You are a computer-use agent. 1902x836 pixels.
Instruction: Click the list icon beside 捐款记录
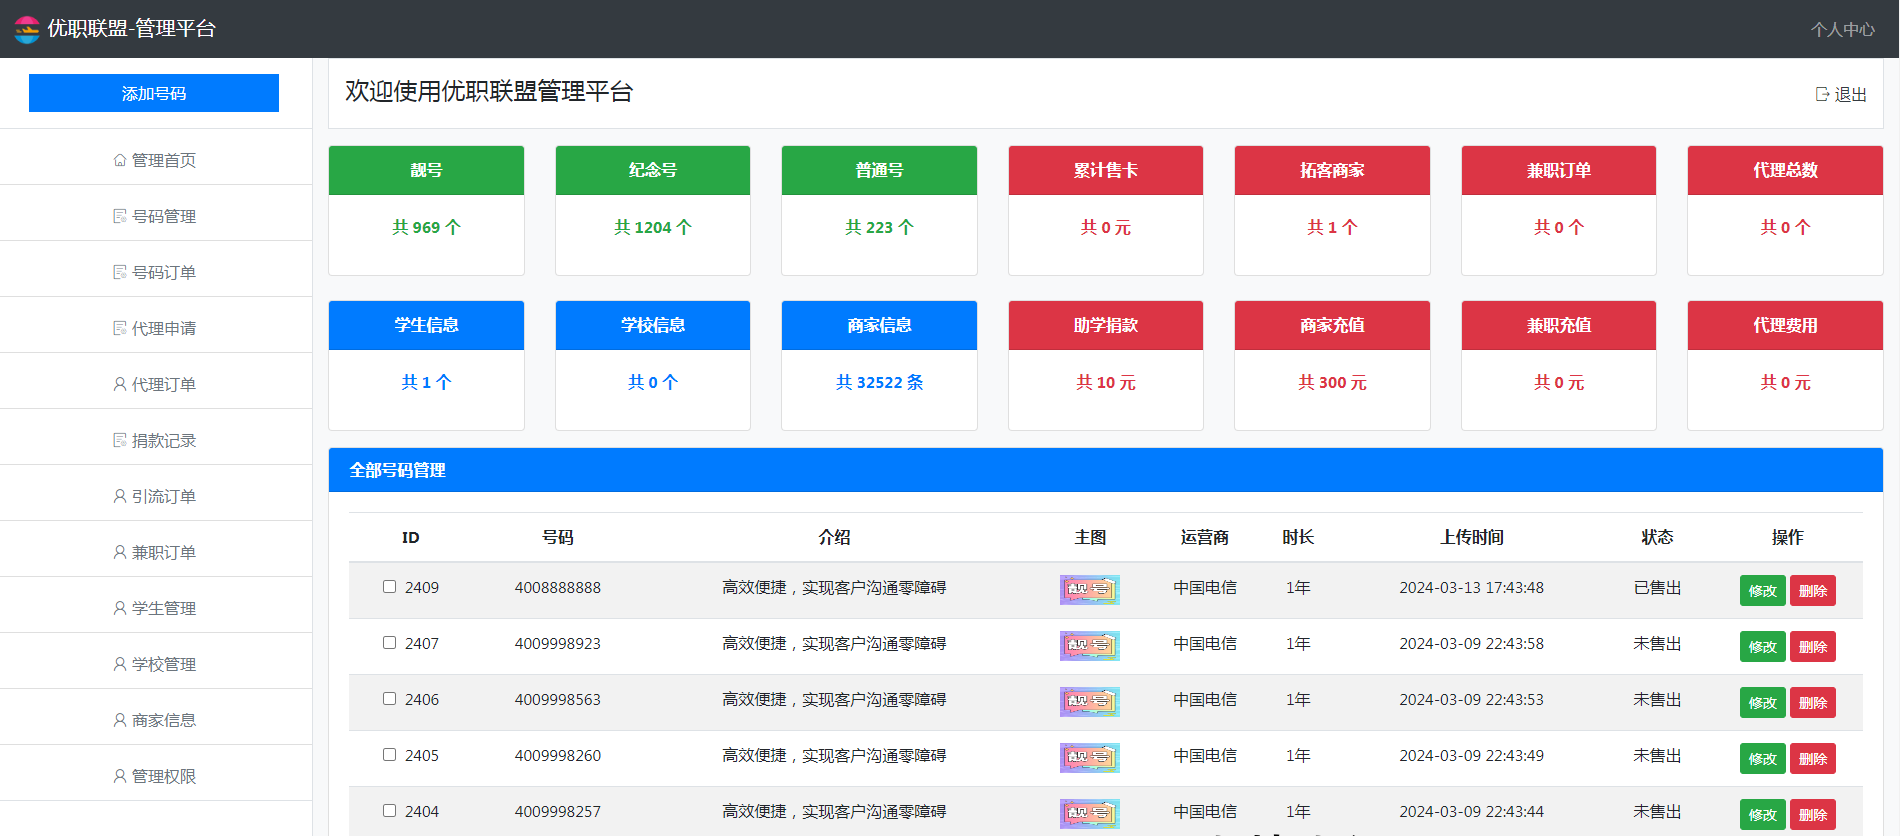tap(120, 440)
